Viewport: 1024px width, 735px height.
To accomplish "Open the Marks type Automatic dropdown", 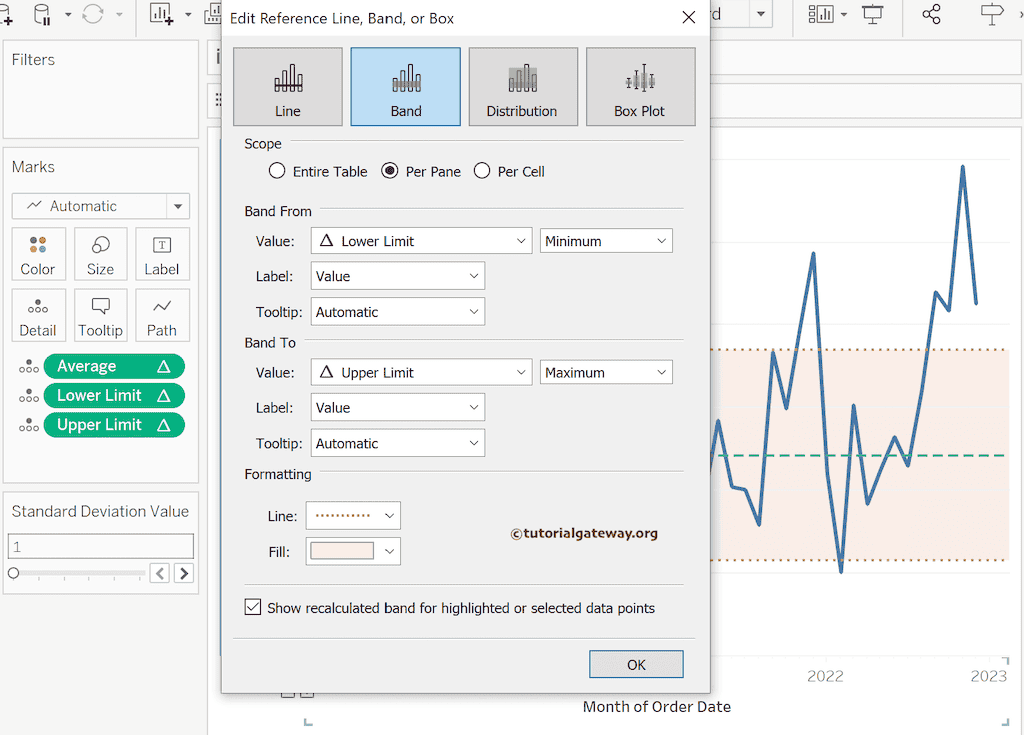I will (100, 206).
